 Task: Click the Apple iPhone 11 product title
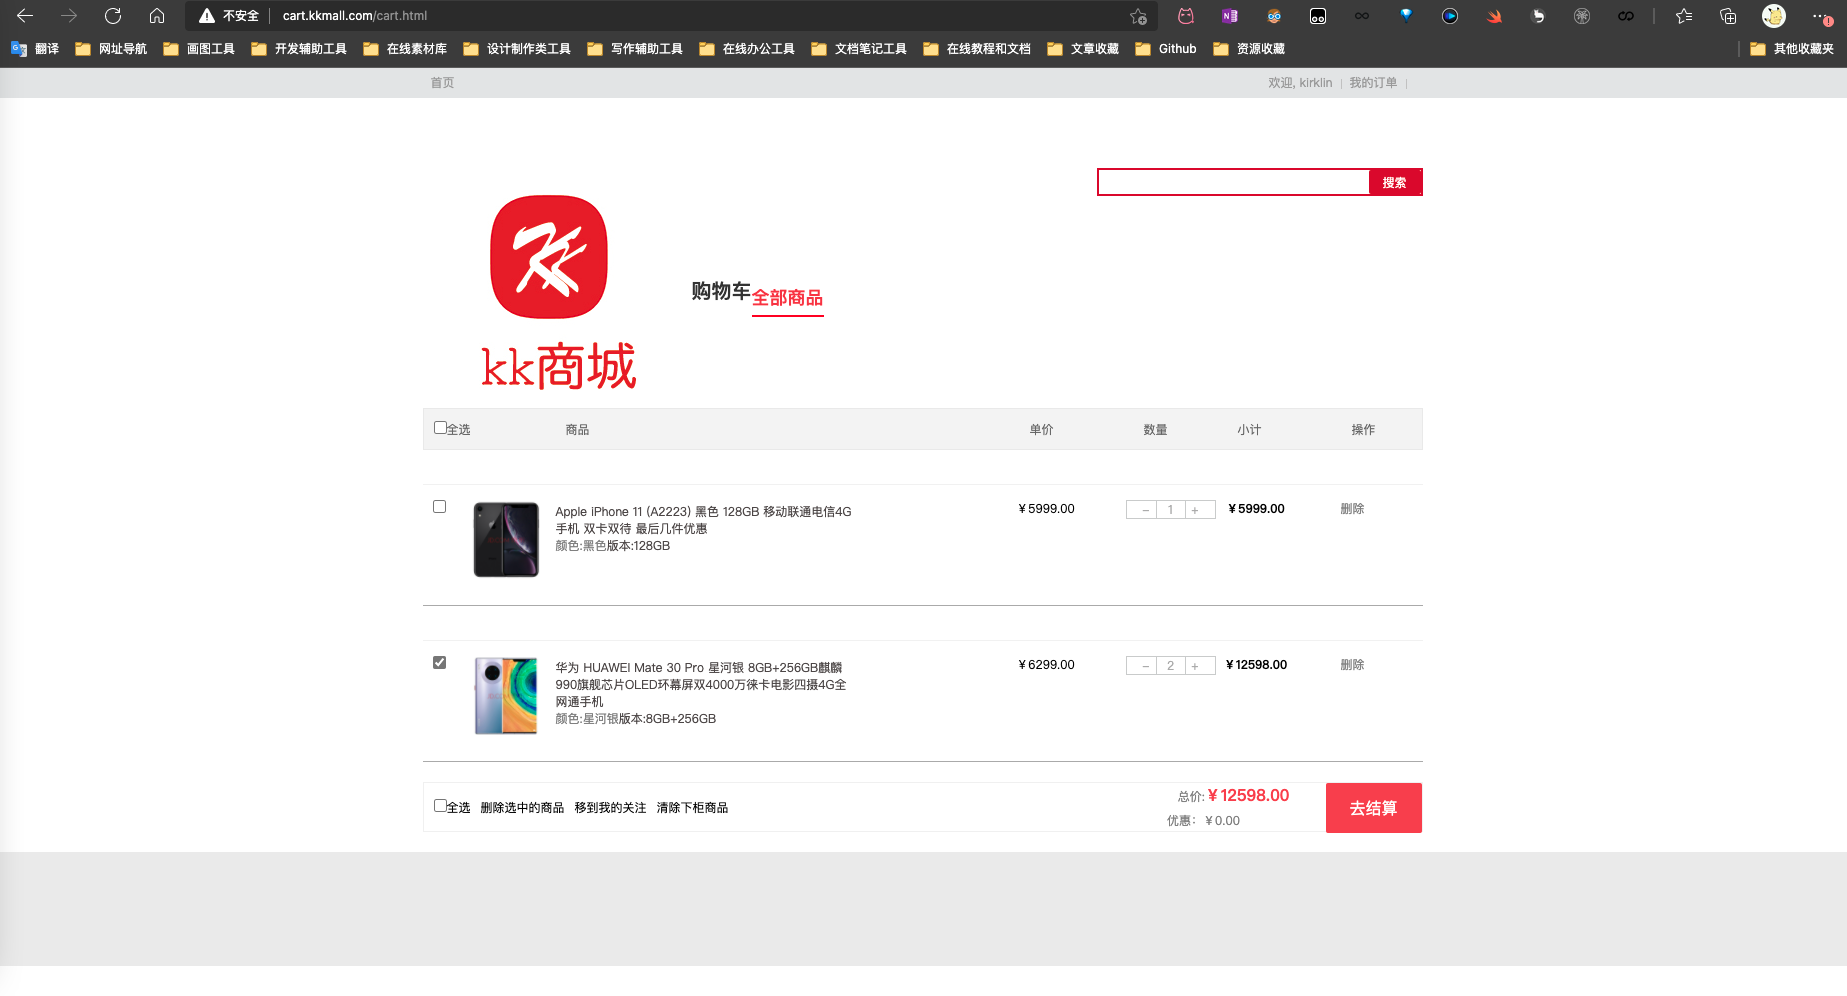pyautogui.click(x=703, y=520)
